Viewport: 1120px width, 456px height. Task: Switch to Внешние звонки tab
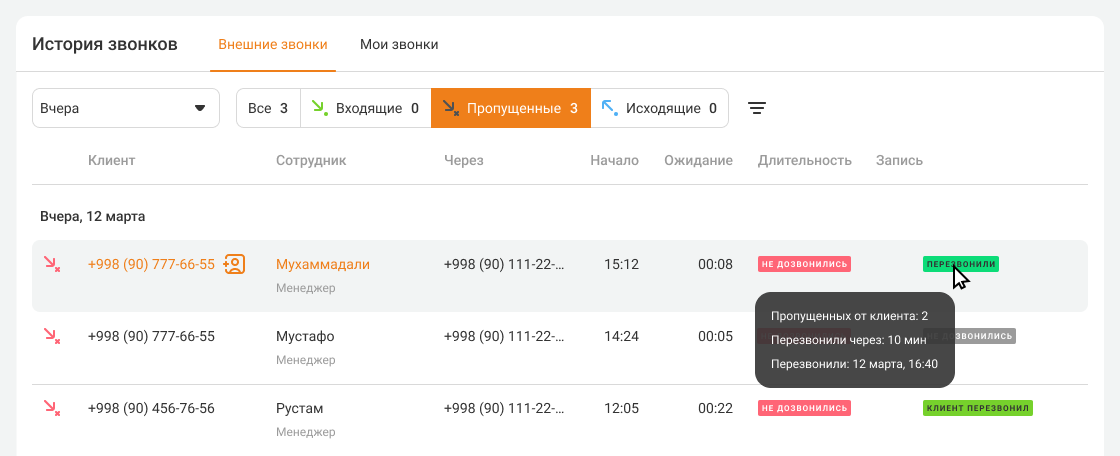272,45
